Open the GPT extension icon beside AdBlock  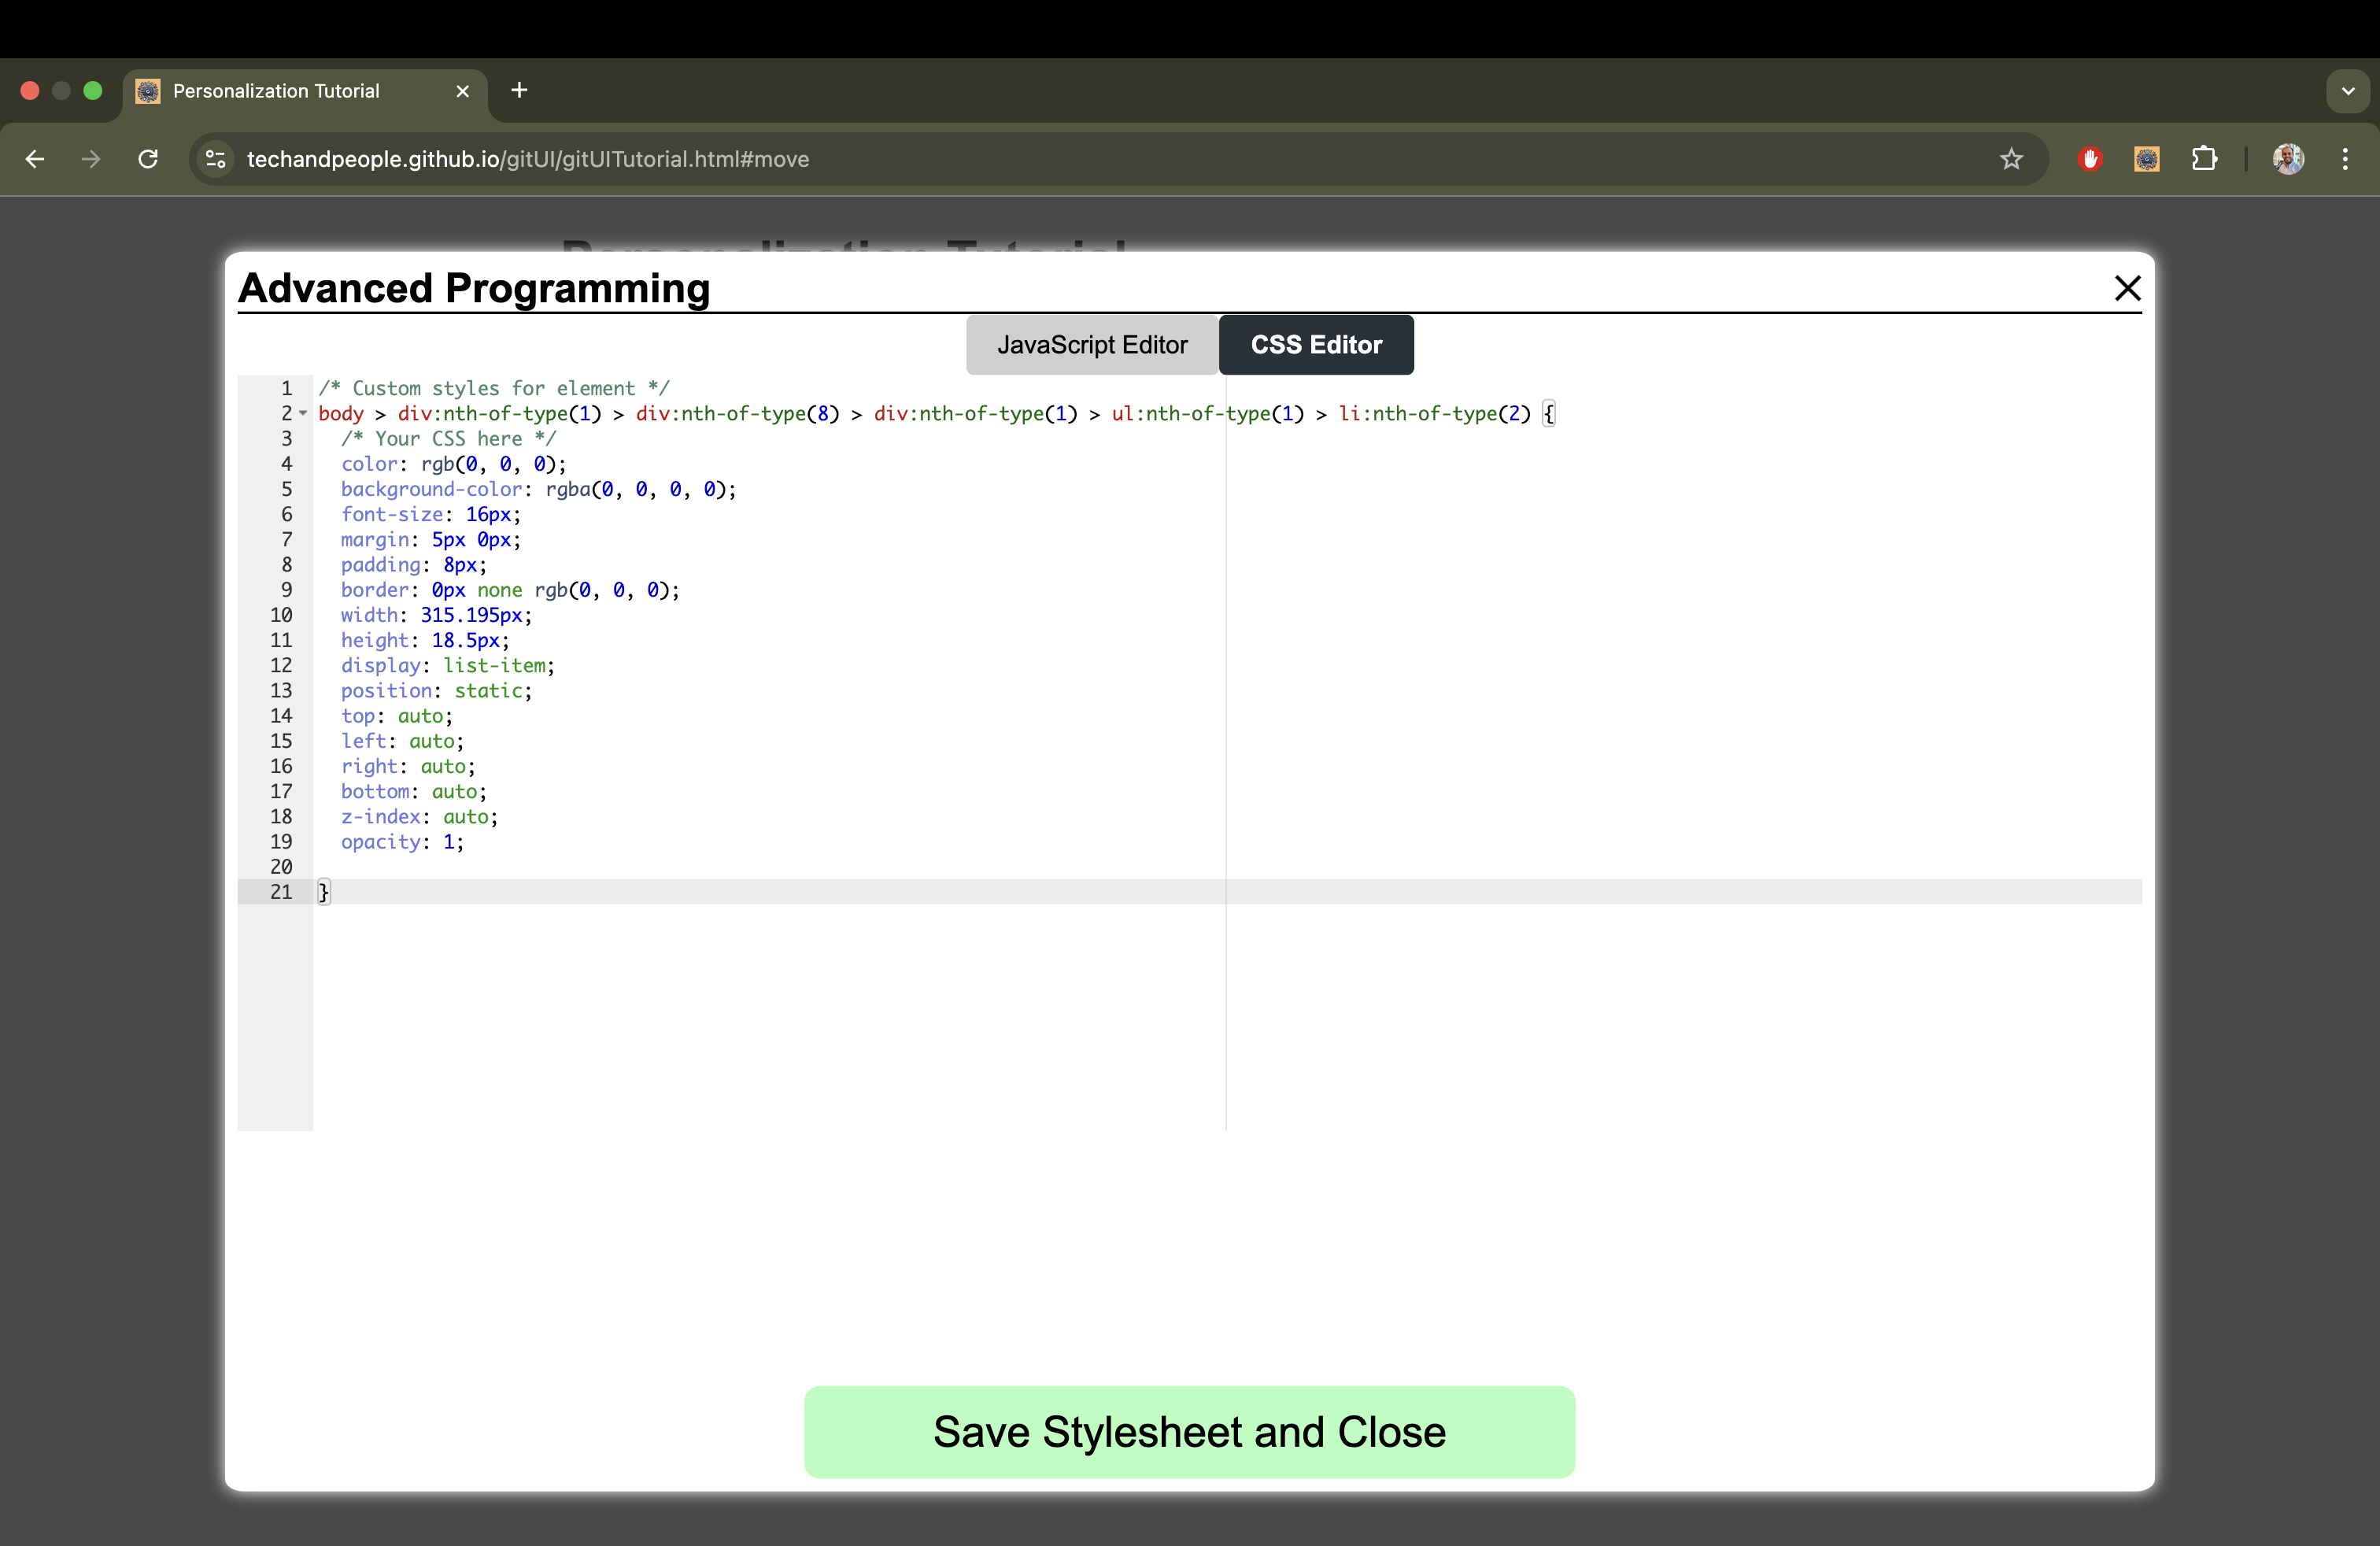pos(2146,159)
